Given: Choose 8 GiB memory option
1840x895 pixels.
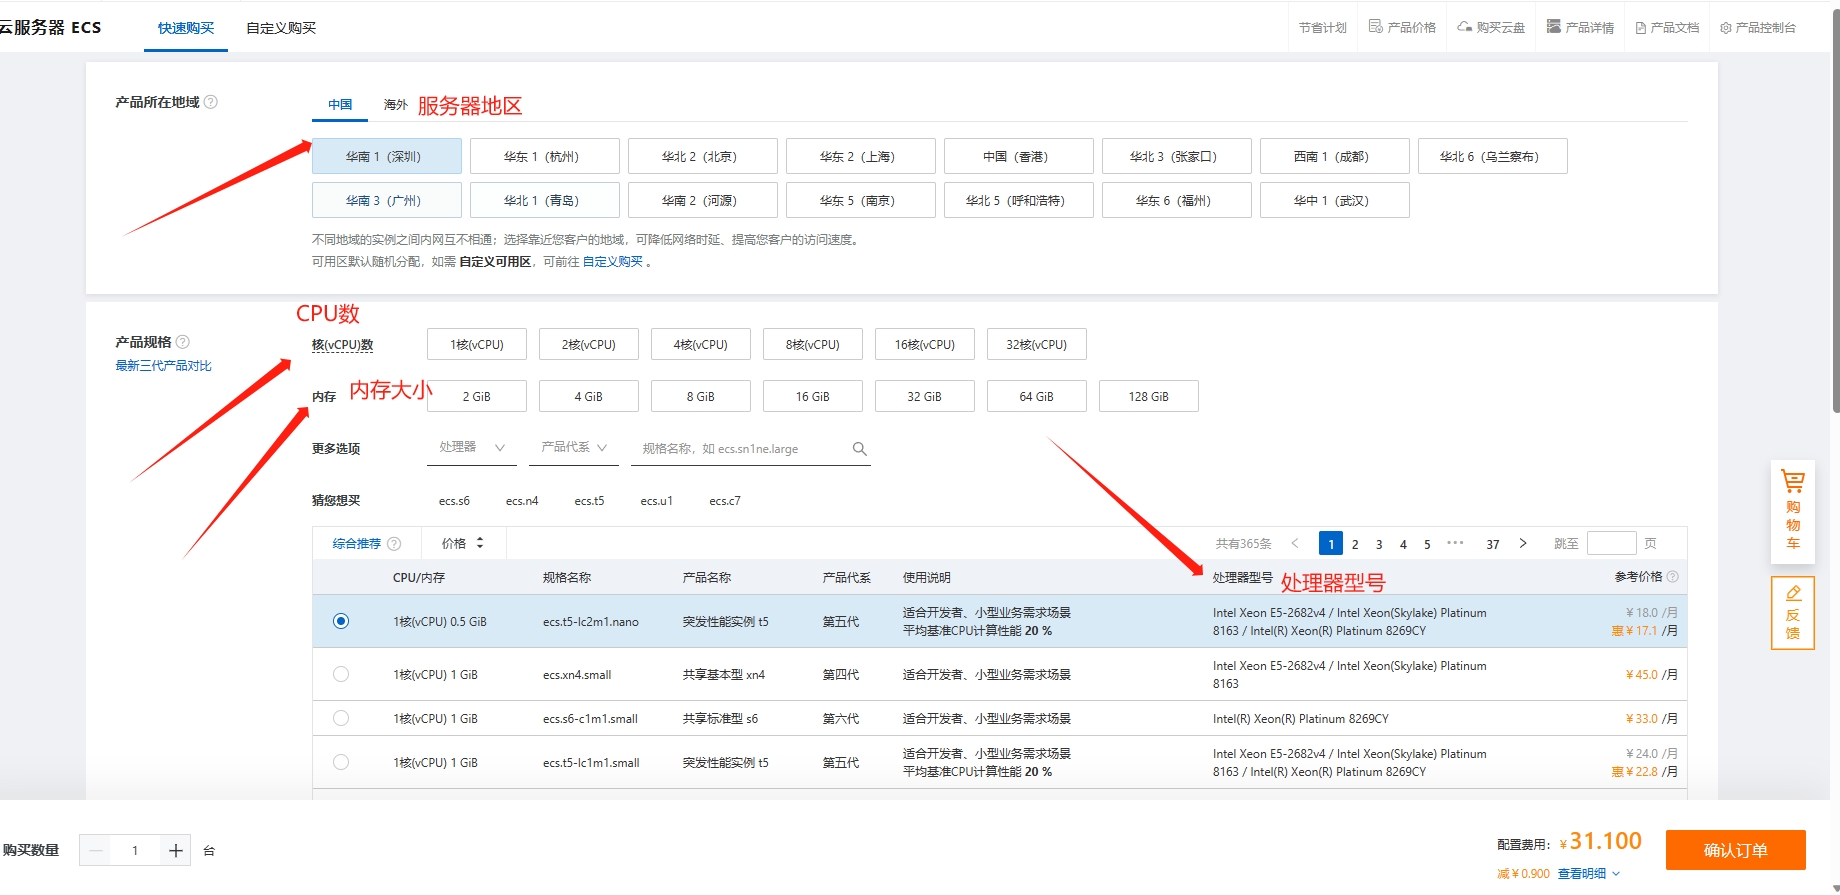Looking at the screenshot, I should [x=701, y=396].
